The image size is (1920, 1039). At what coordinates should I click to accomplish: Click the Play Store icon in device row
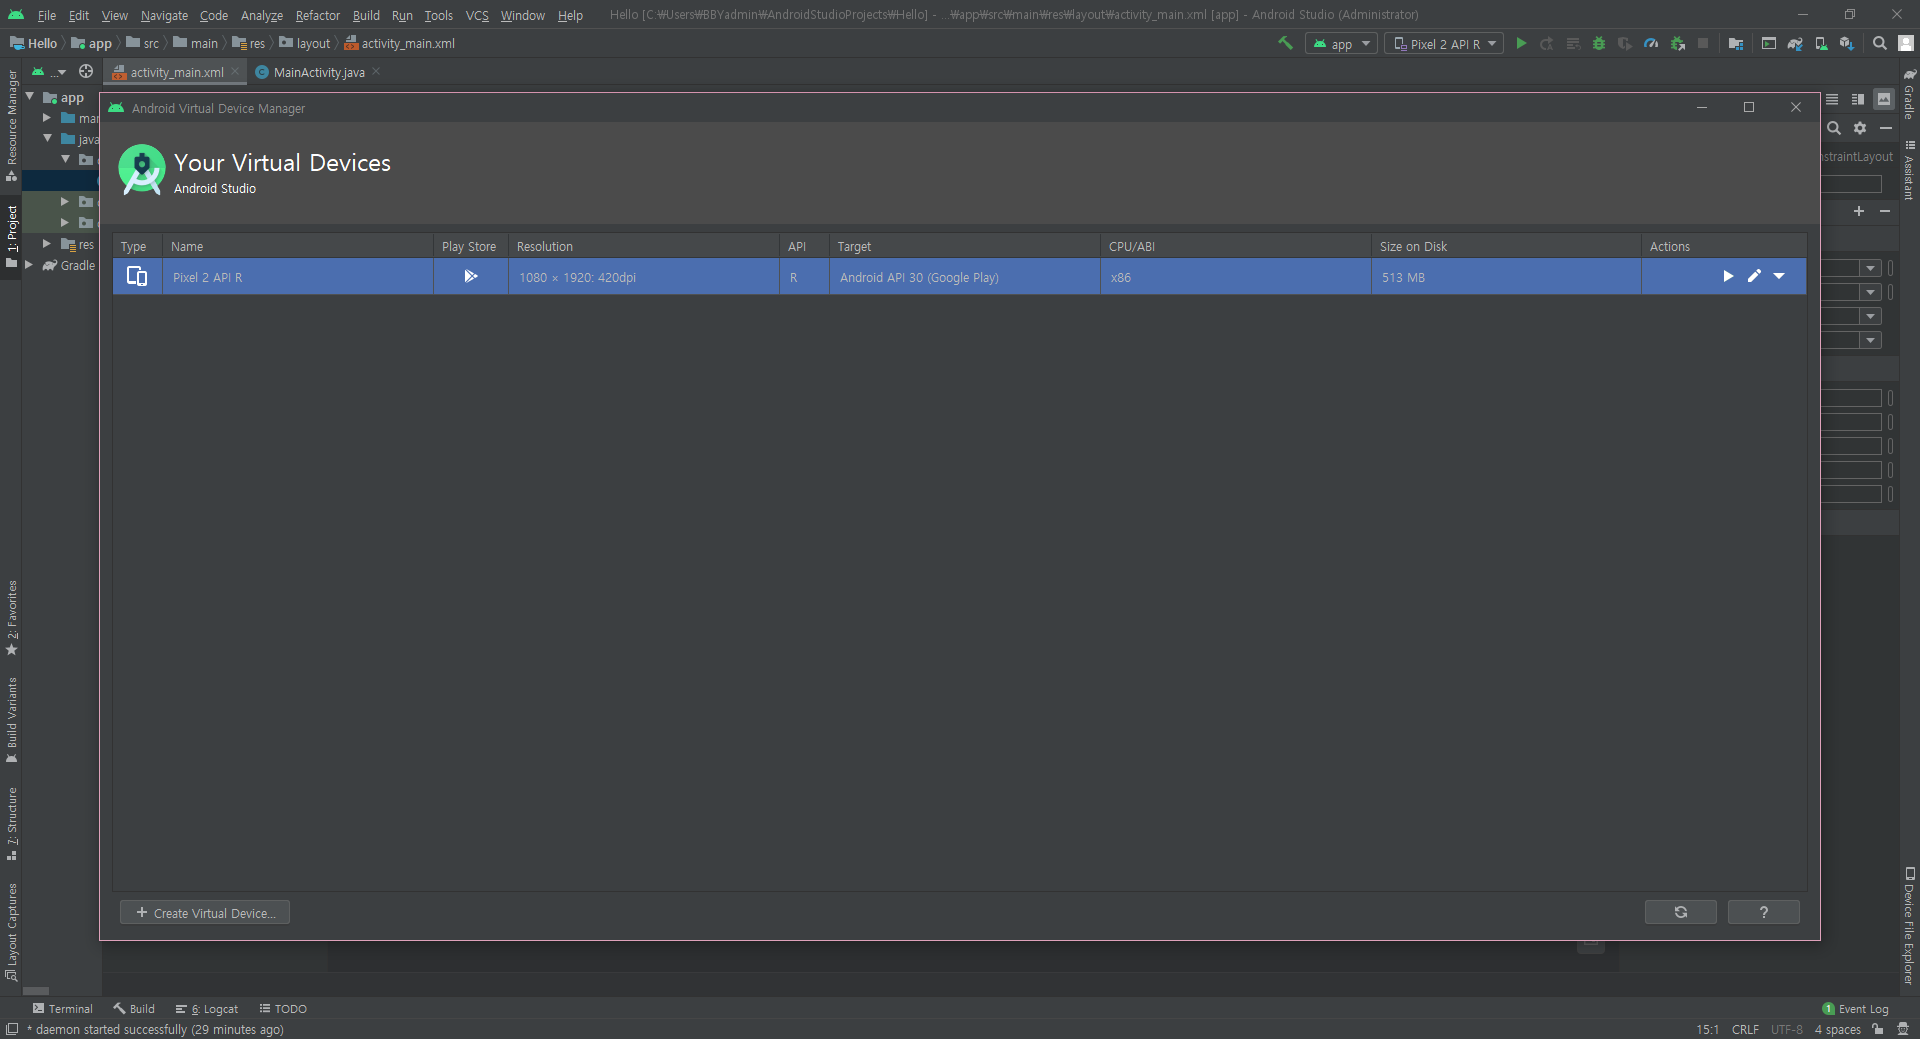471,277
